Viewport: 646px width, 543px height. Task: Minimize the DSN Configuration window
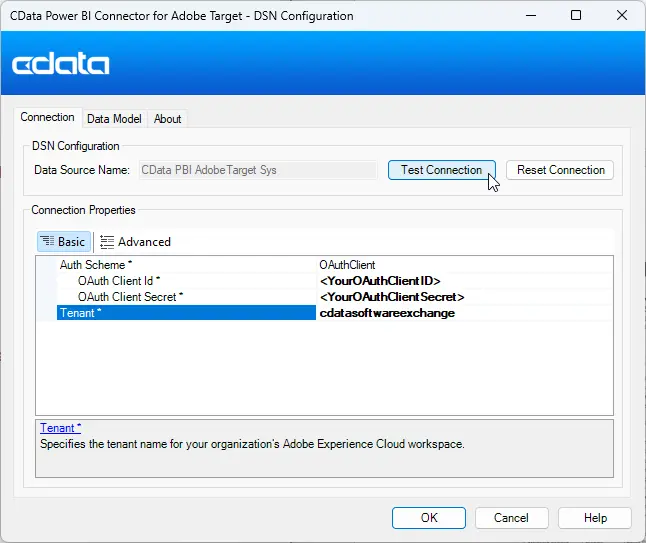(x=531, y=16)
